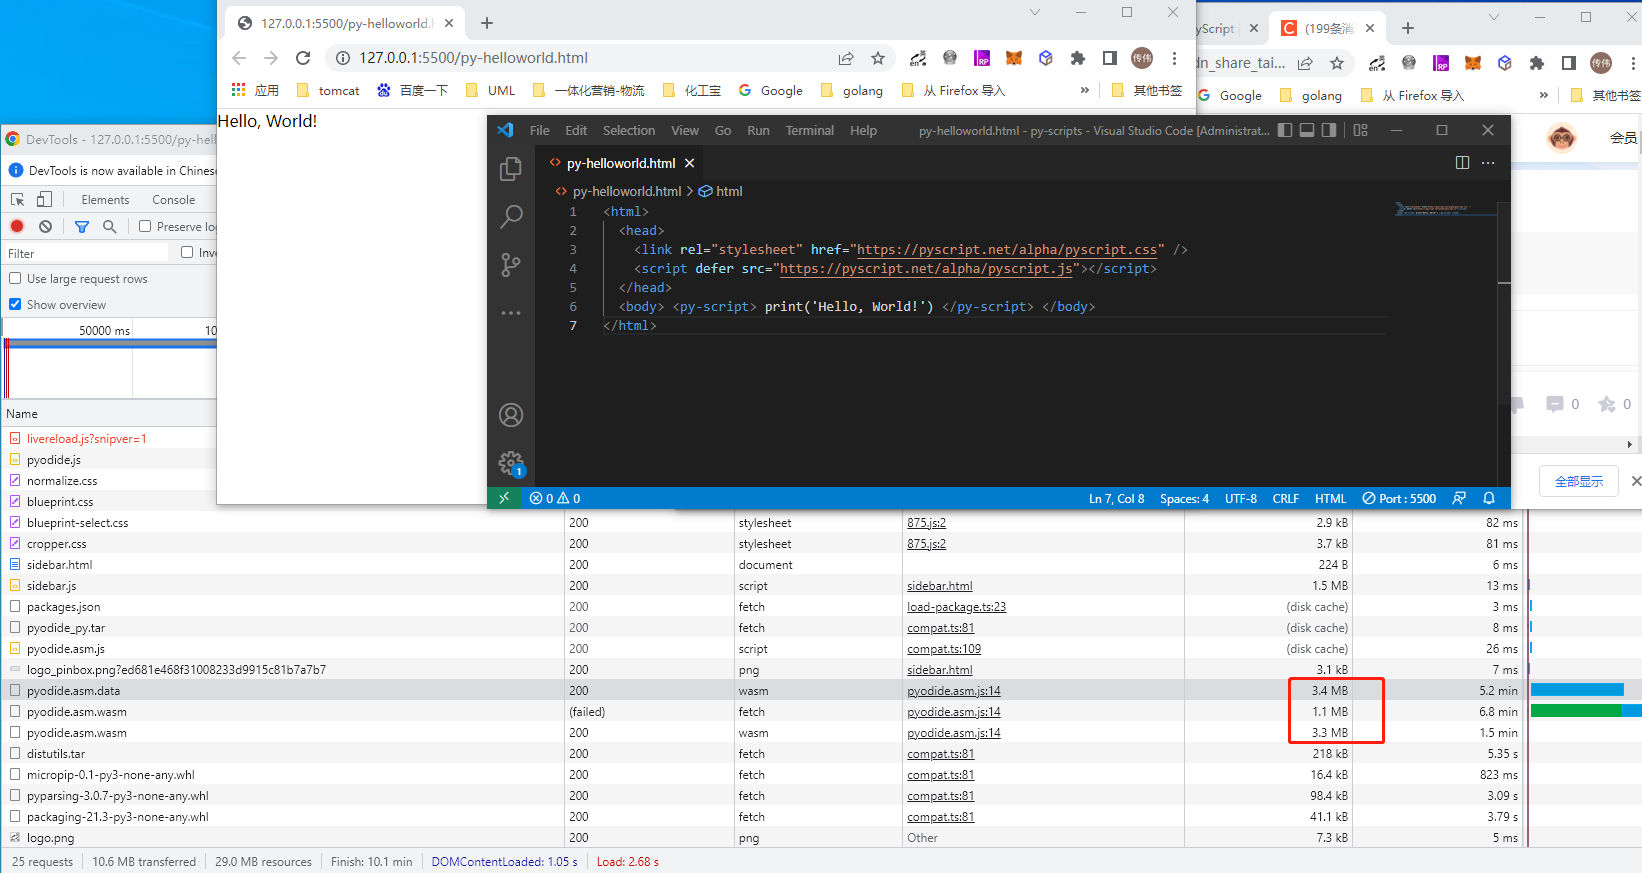
Task: Open the VS Code Search view
Action: tap(511, 216)
